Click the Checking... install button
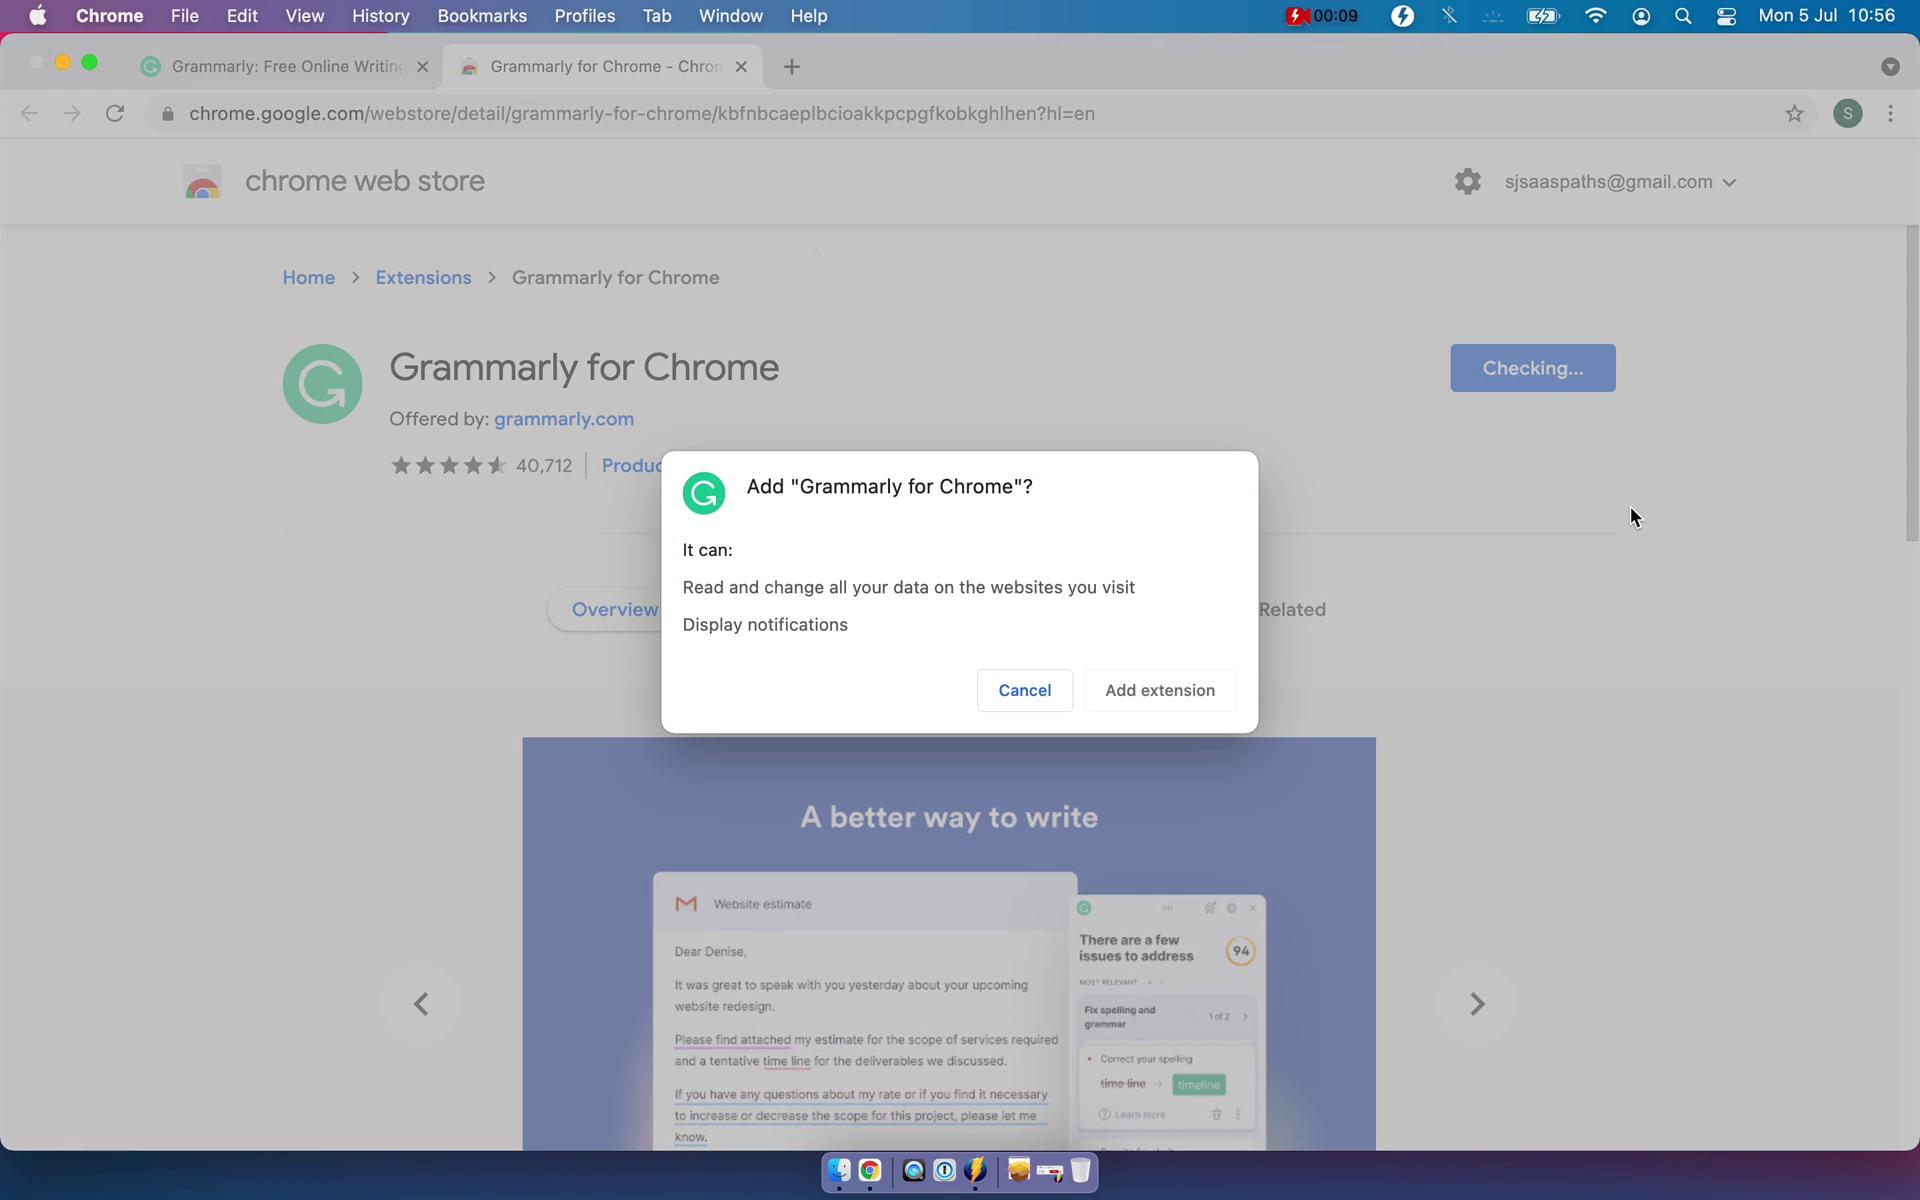The width and height of the screenshot is (1920, 1200). [1532, 368]
